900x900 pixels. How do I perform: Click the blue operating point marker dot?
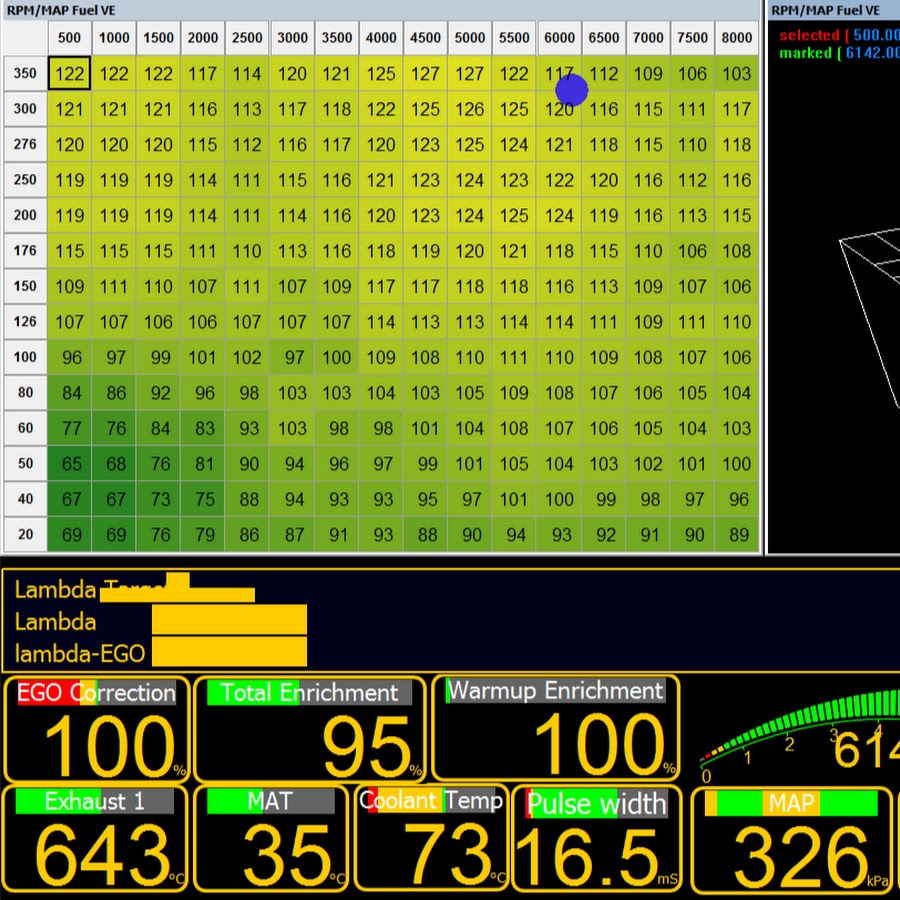pyautogui.click(x=571, y=90)
